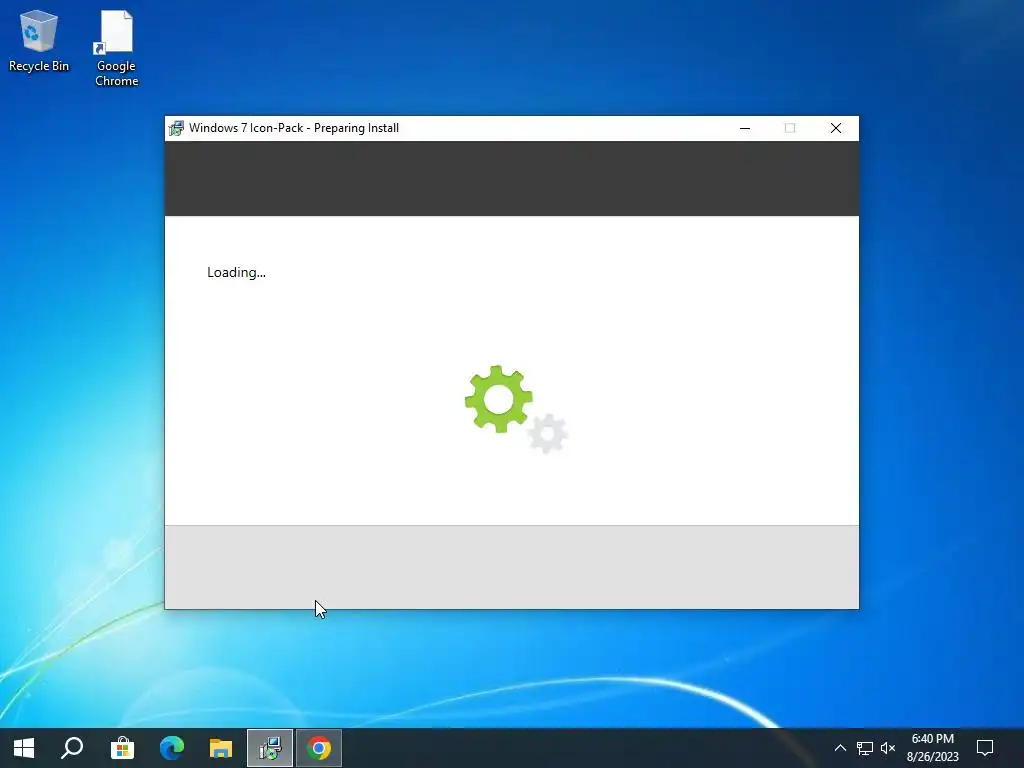
Task: Open network status tray icon
Action: (865, 748)
